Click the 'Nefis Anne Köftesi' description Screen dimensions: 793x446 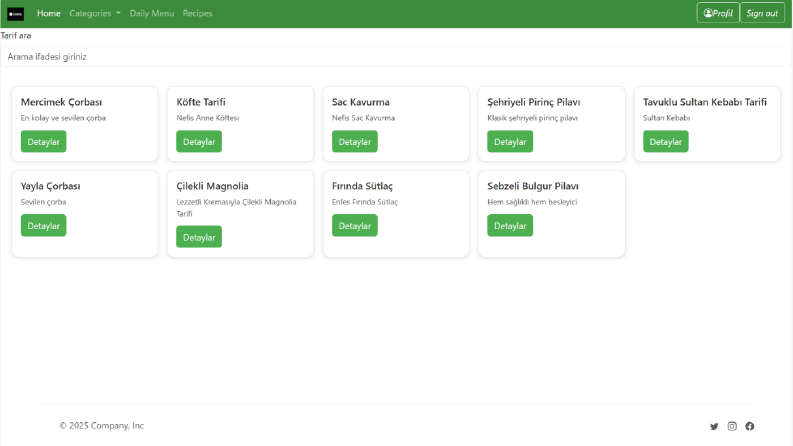[x=207, y=118]
